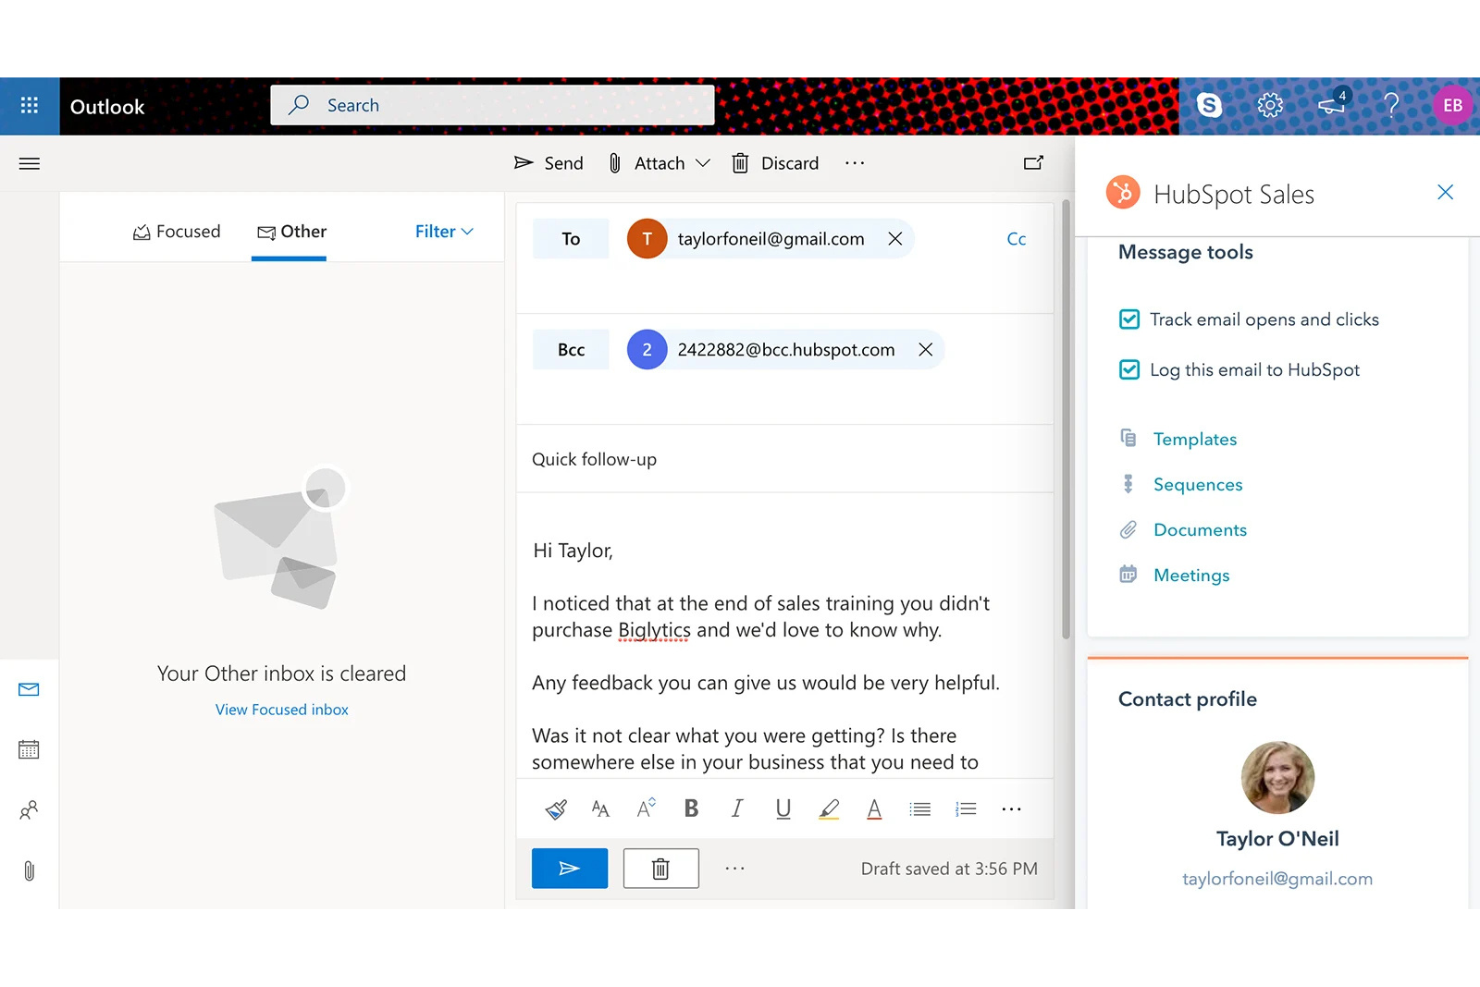This screenshot has width=1480, height=987.
Task: Open more compose actions in top toolbar
Action: click(854, 163)
